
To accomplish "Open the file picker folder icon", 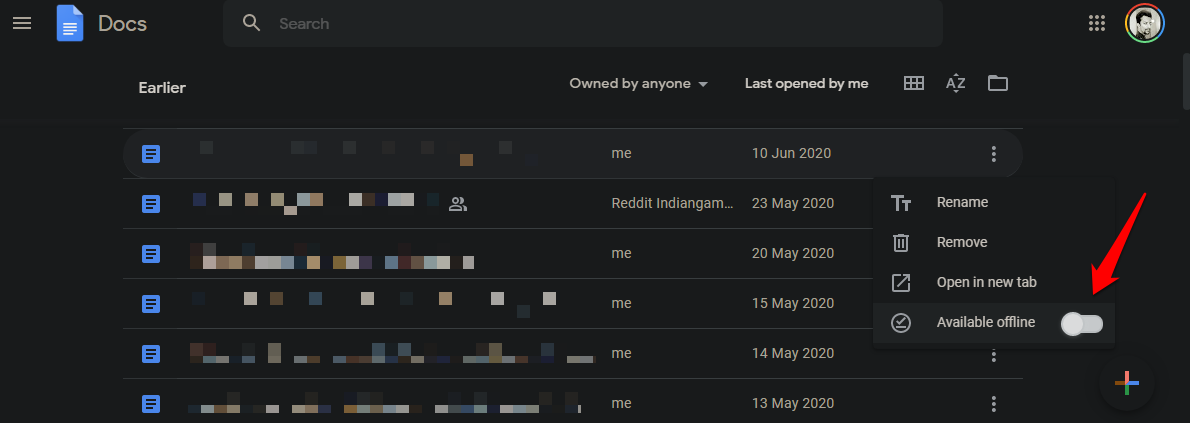I will (x=997, y=84).
